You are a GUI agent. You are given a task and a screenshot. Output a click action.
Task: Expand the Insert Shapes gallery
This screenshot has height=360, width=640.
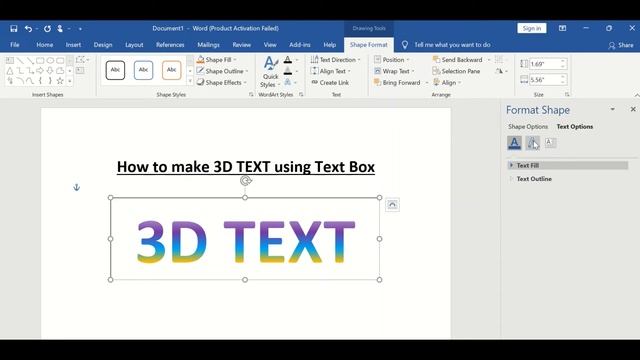coord(70,81)
